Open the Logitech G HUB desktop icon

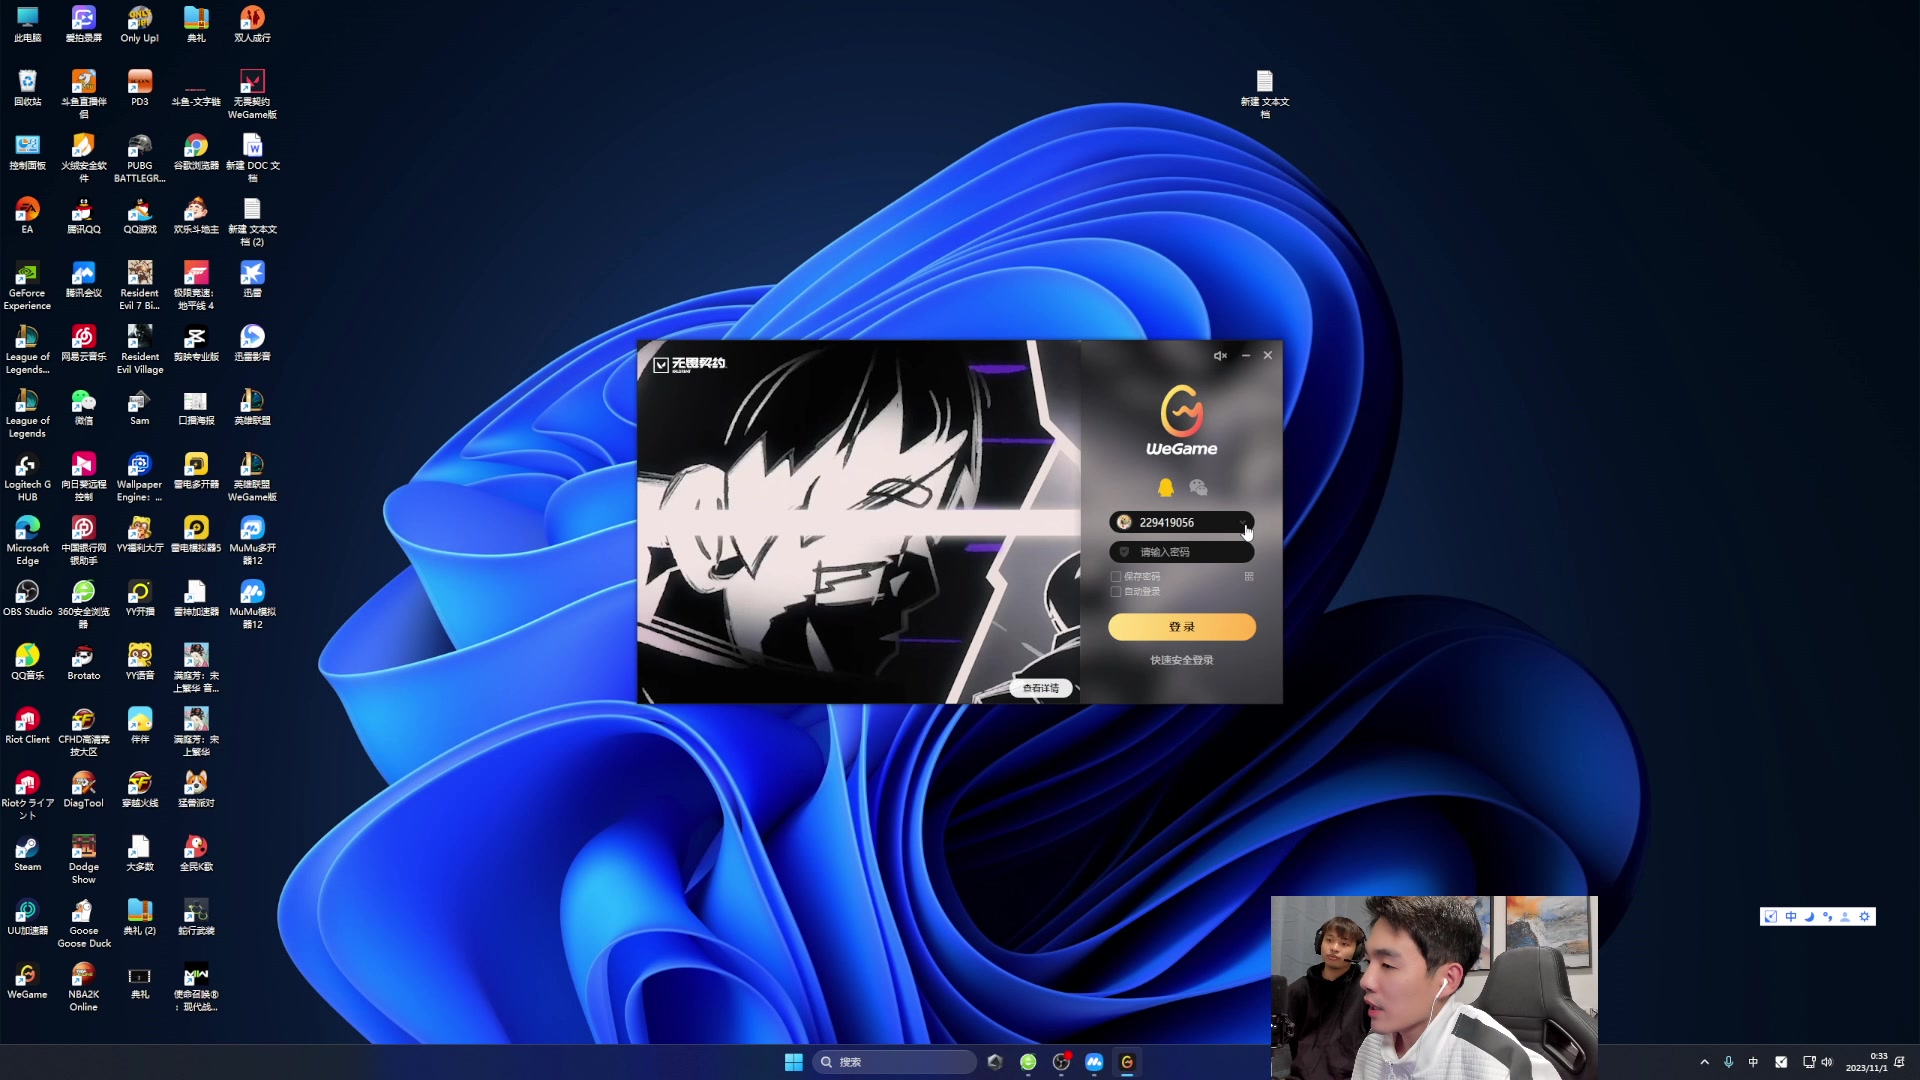coord(27,476)
